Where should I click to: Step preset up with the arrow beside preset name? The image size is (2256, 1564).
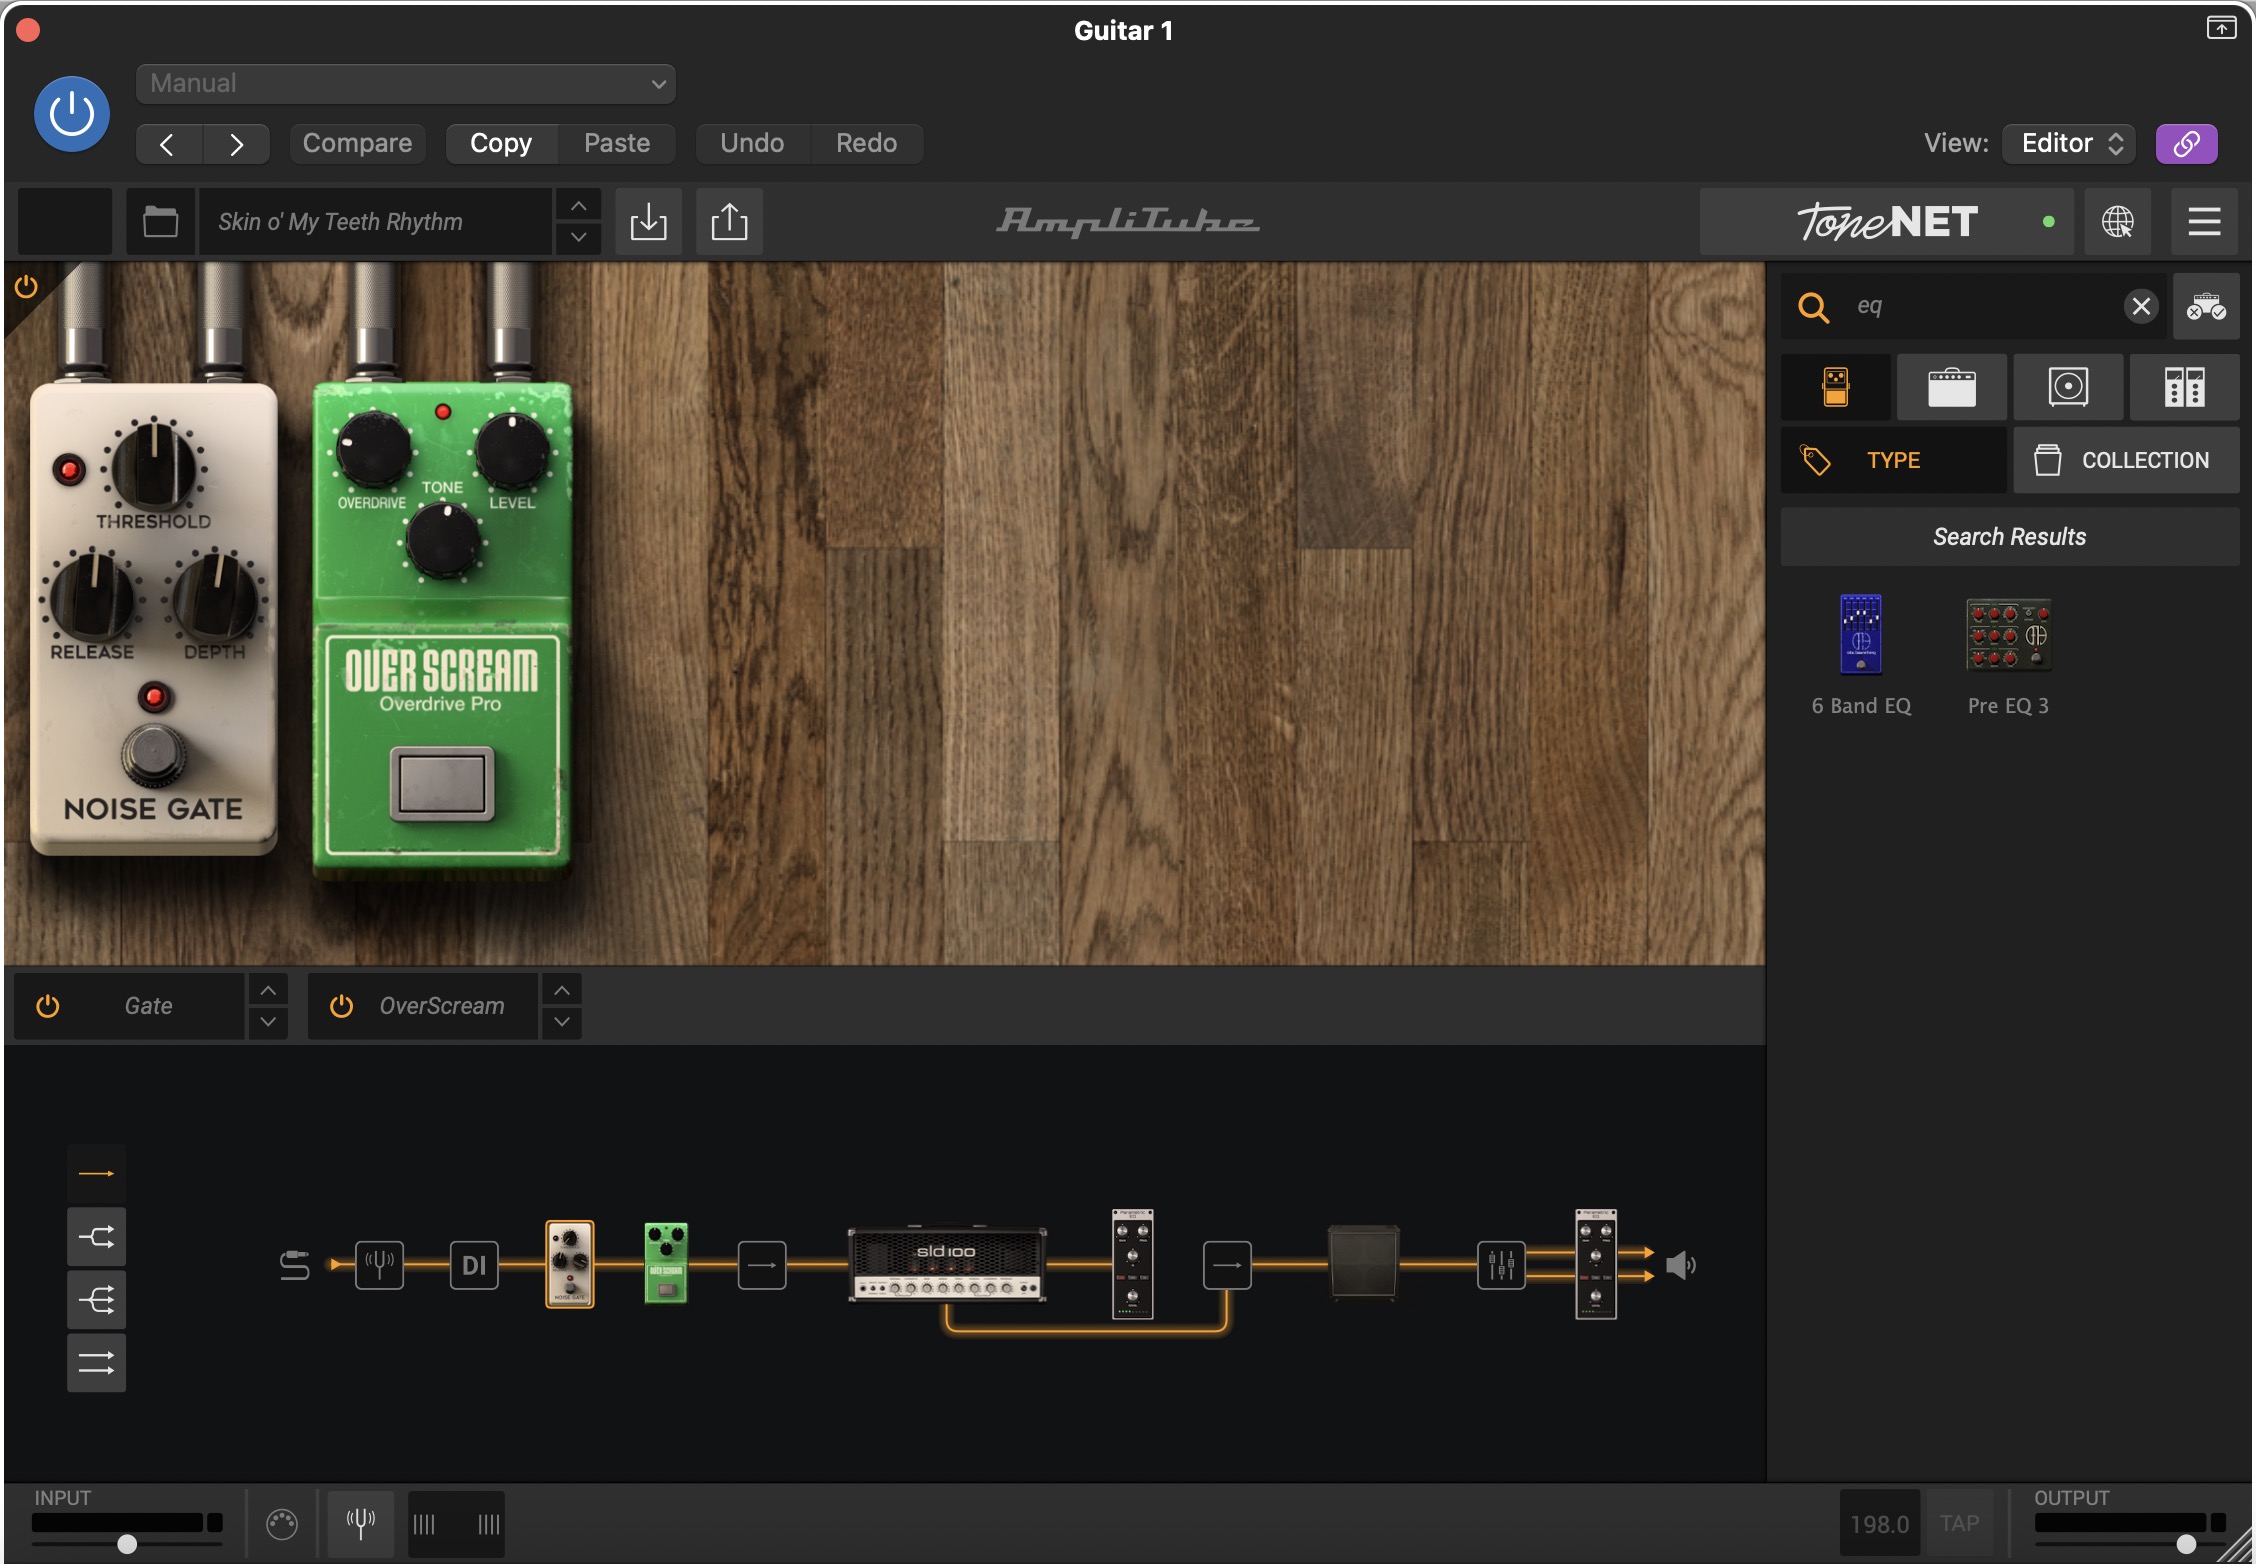(578, 205)
